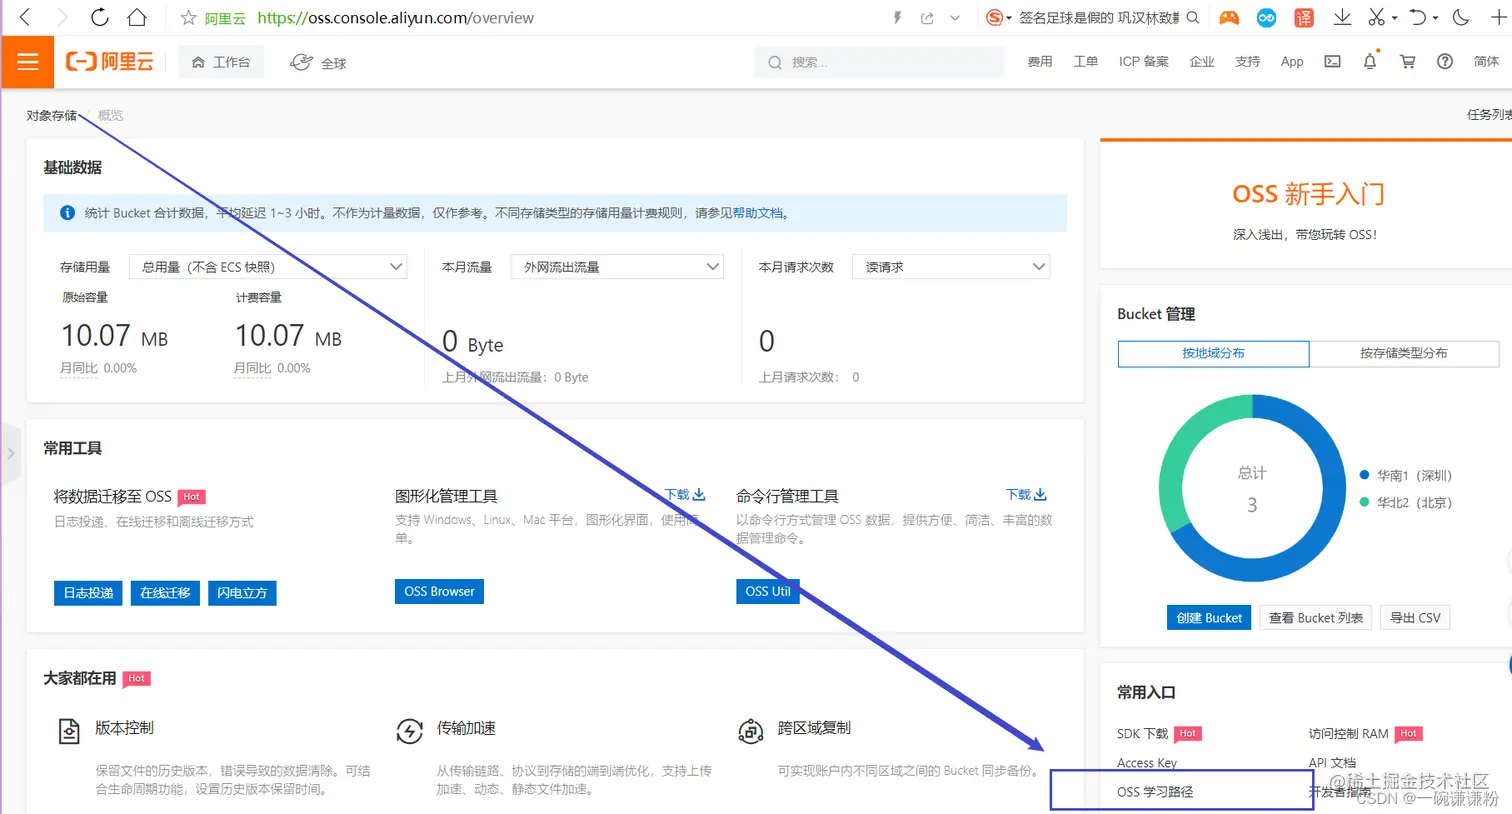Click the 导出 CSV button
This screenshot has width=1512, height=814.
tap(1415, 618)
